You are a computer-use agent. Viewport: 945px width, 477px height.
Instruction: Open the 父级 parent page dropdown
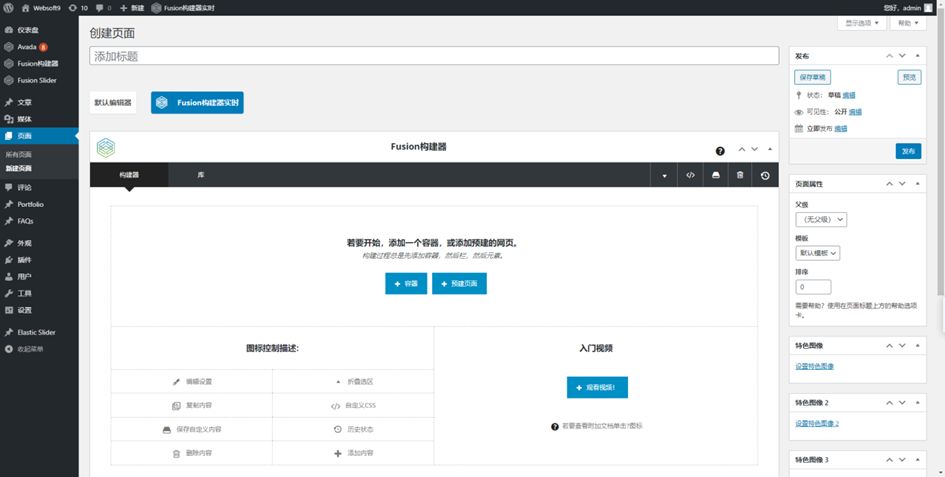(x=820, y=219)
